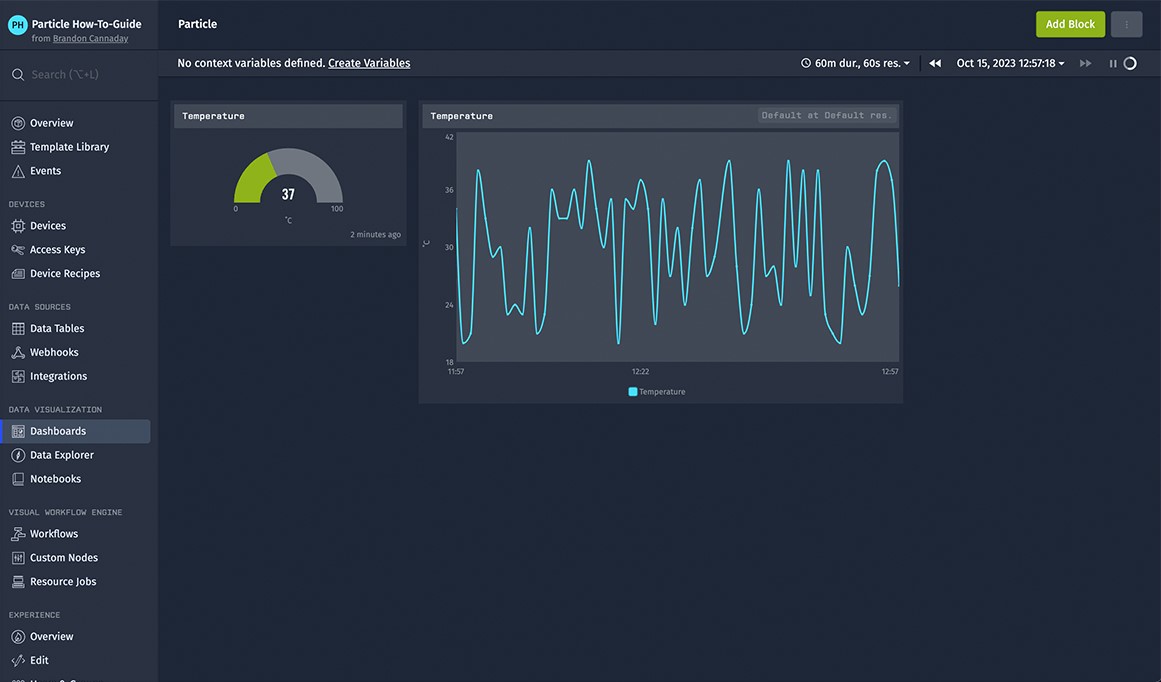The image size is (1161, 682).
Task: Click the Template Library icon
Action: point(18,147)
